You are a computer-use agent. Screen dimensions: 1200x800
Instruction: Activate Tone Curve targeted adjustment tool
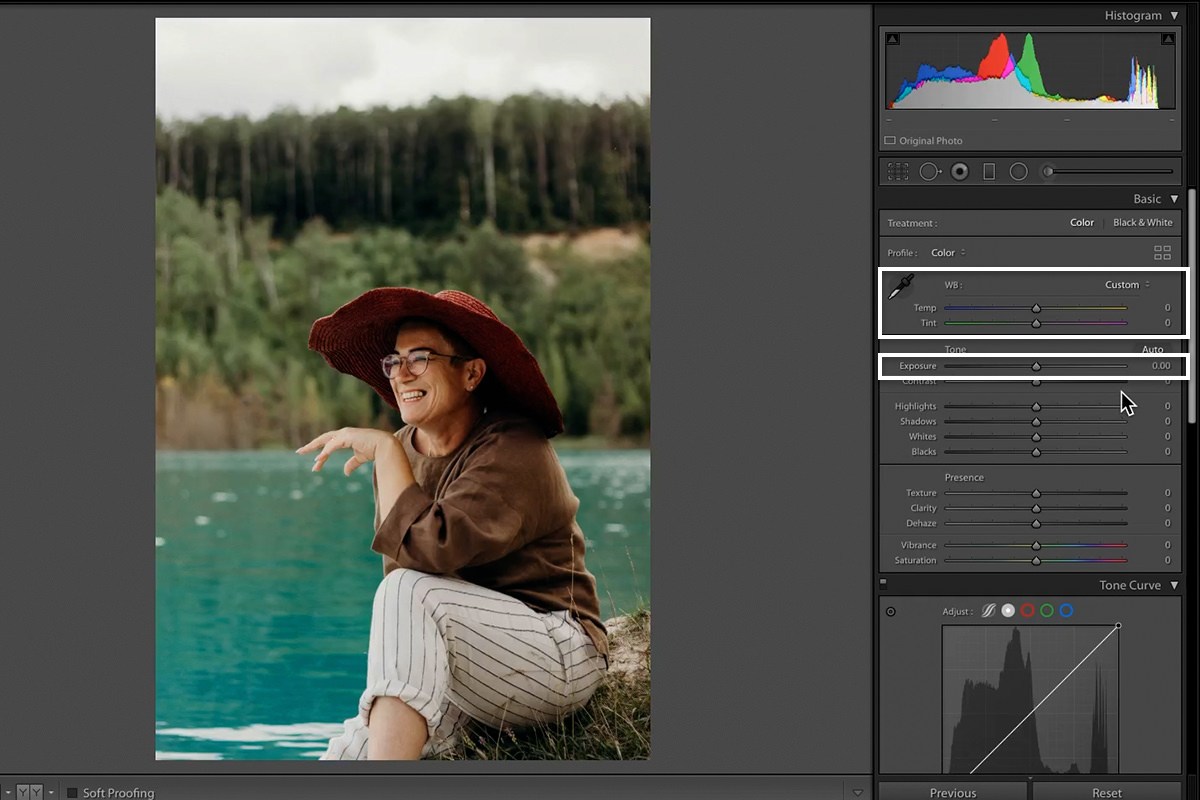(891, 611)
